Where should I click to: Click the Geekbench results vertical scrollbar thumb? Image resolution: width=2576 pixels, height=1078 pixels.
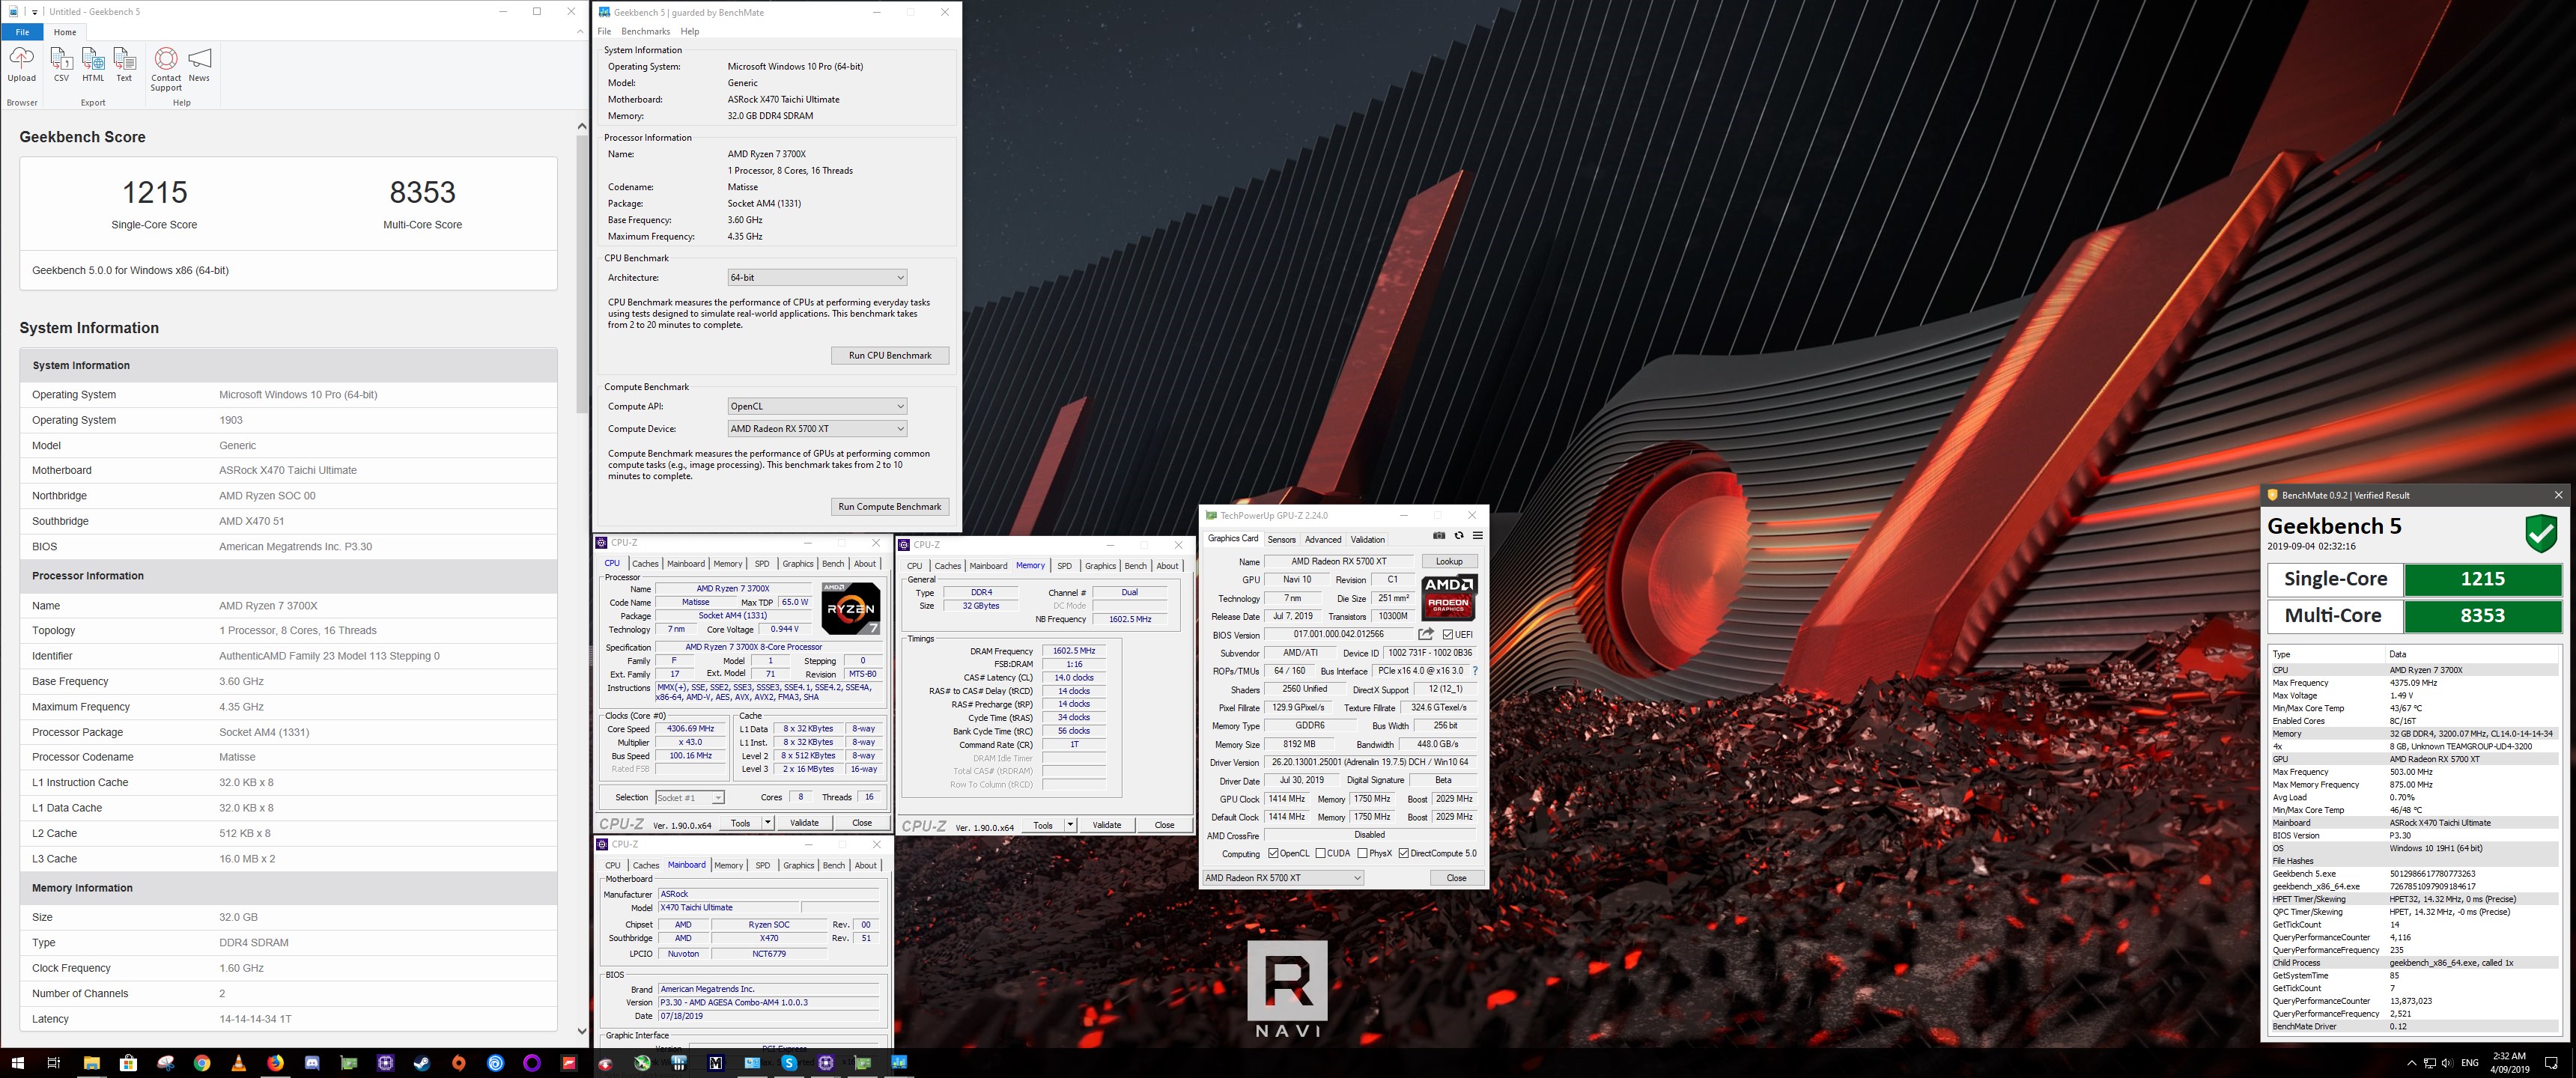coord(582,274)
